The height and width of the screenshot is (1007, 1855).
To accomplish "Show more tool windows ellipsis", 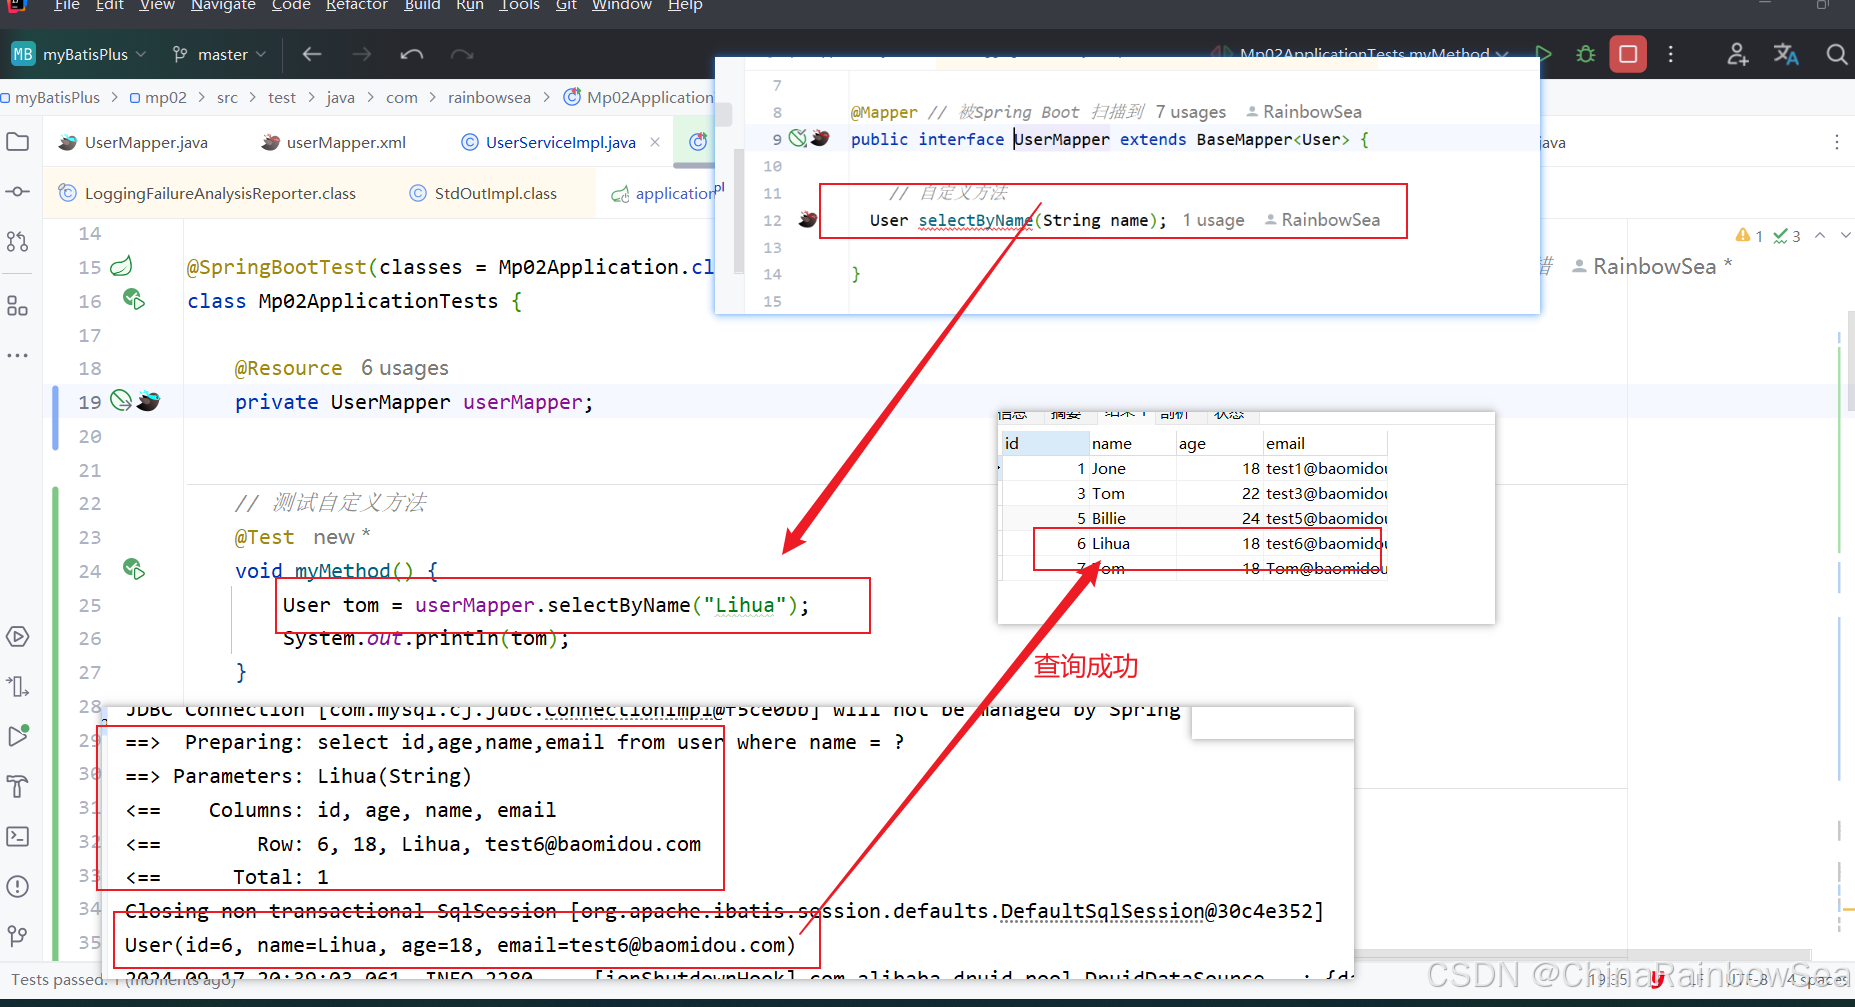I will click(x=18, y=355).
